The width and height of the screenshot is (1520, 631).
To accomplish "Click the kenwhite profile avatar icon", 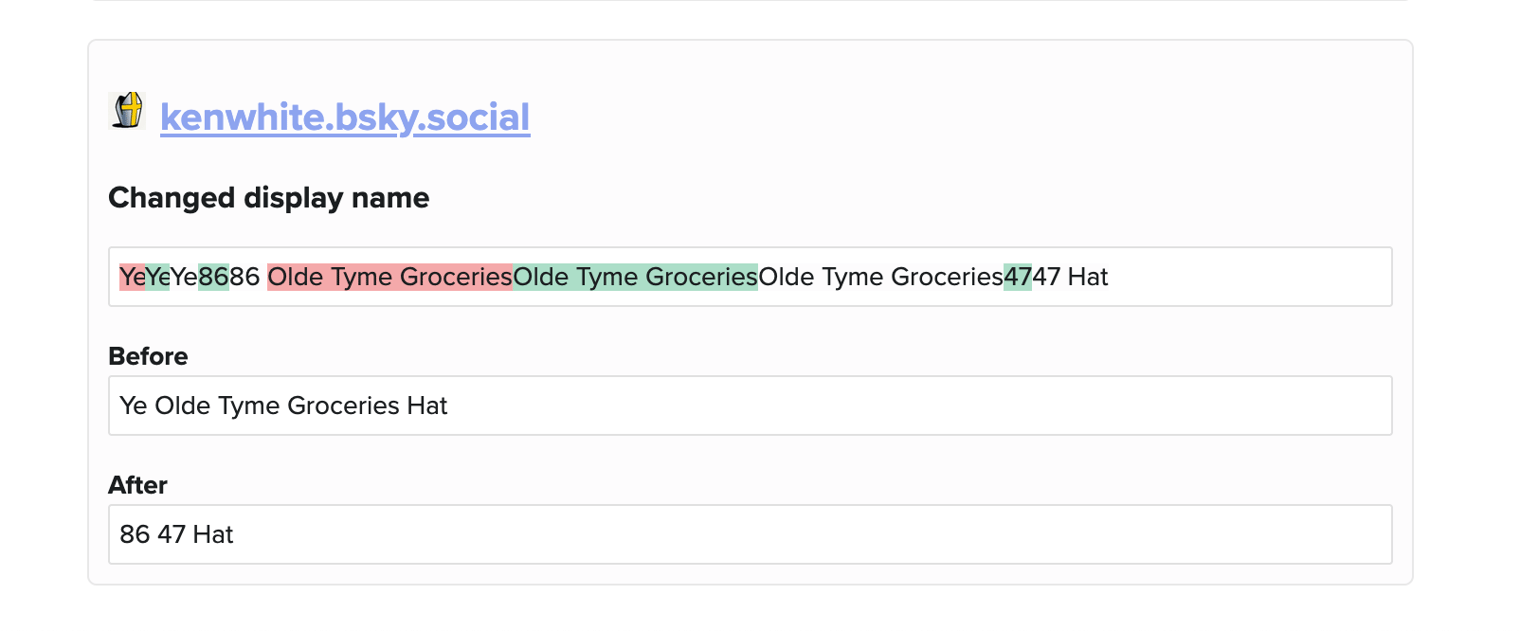I will tap(127, 111).
